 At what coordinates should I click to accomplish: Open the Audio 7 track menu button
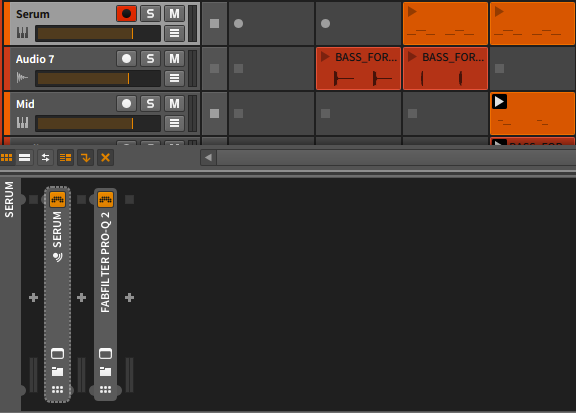tap(174, 78)
